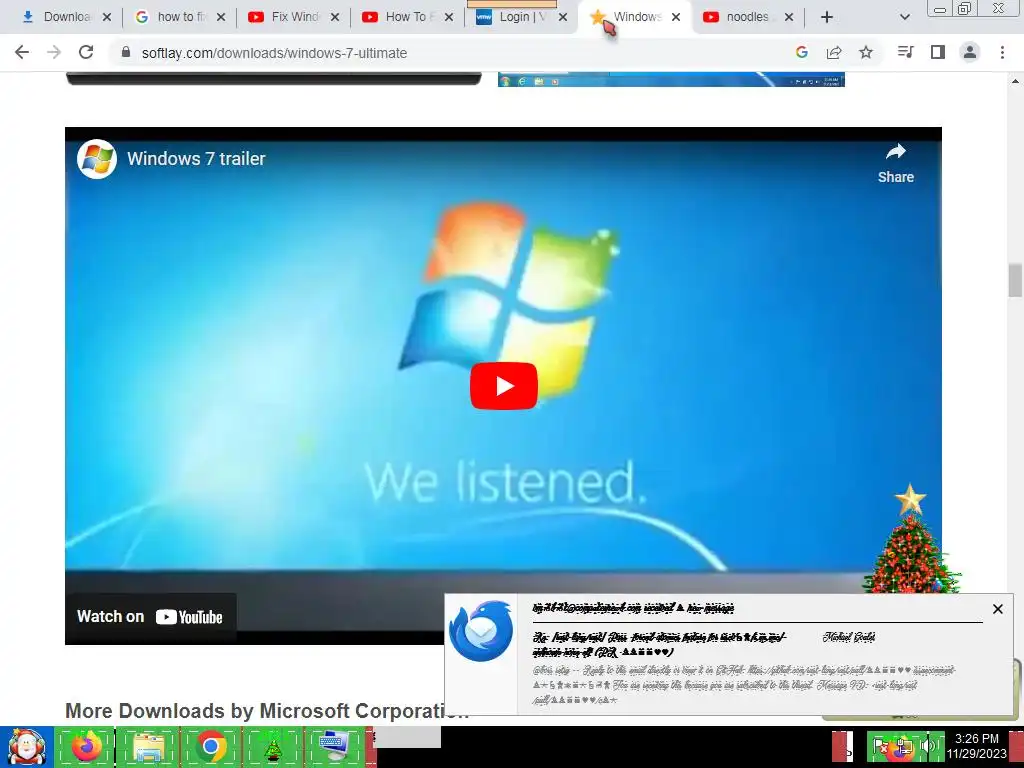Reload the softlay page
This screenshot has width=1024, height=768.
(86, 52)
